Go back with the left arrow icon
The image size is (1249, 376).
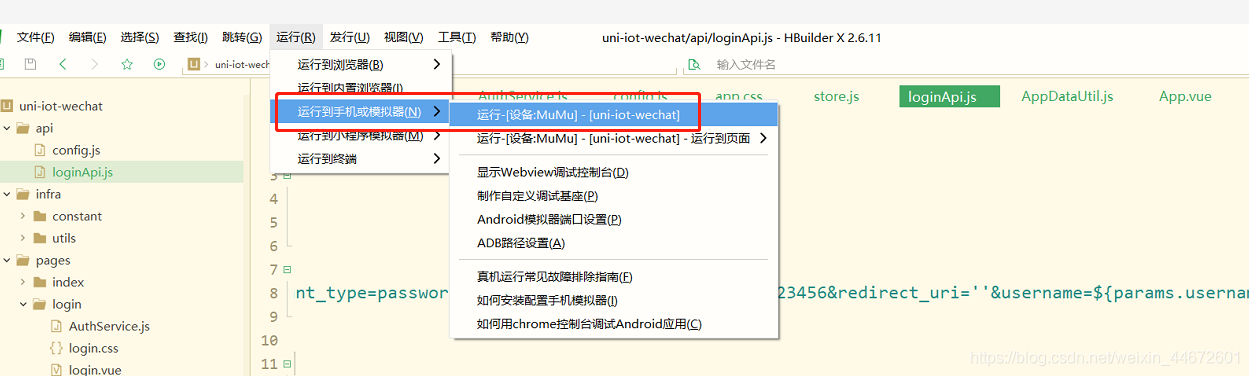pyautogui.click(x=63, y=64)
